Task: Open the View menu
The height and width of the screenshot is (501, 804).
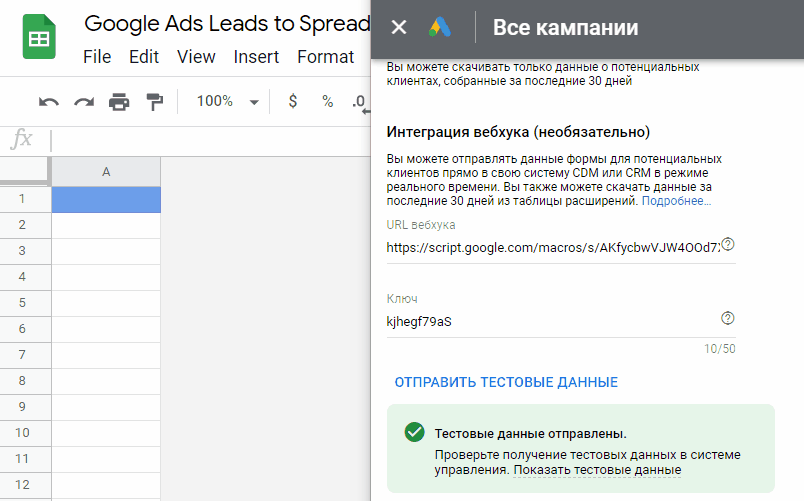Action: [x=196, y=56]
